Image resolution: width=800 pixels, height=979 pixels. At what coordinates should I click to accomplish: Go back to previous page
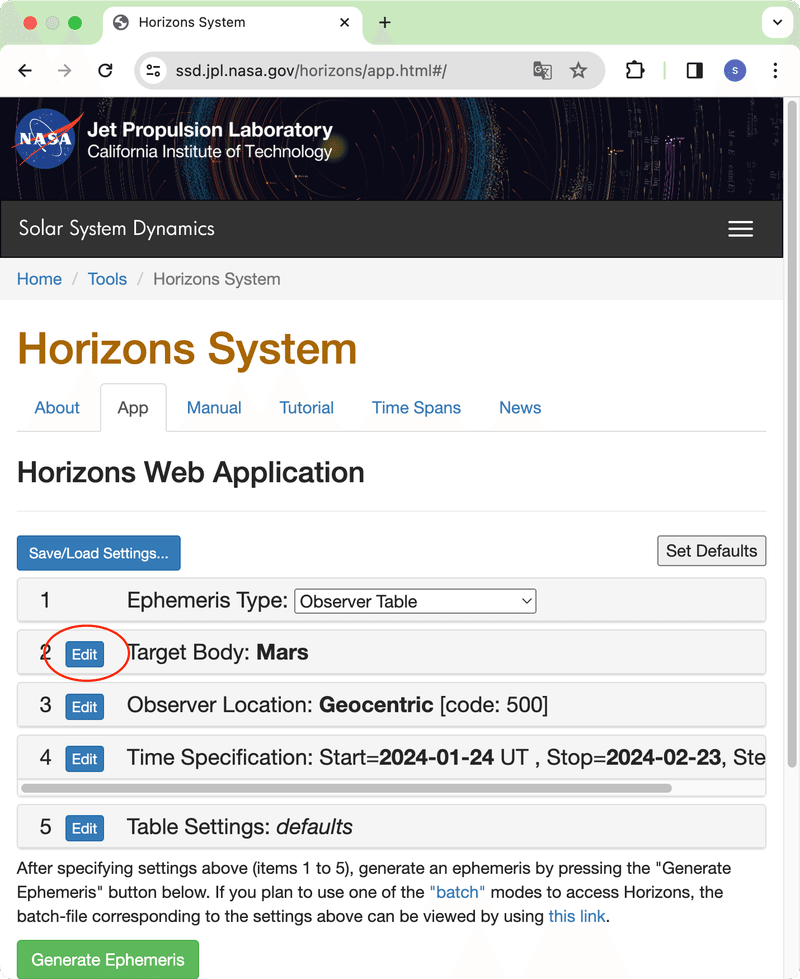pos(26,70)
